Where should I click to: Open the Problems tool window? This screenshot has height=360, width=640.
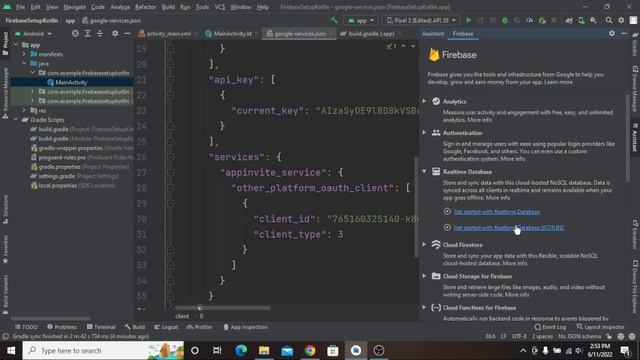62,327
